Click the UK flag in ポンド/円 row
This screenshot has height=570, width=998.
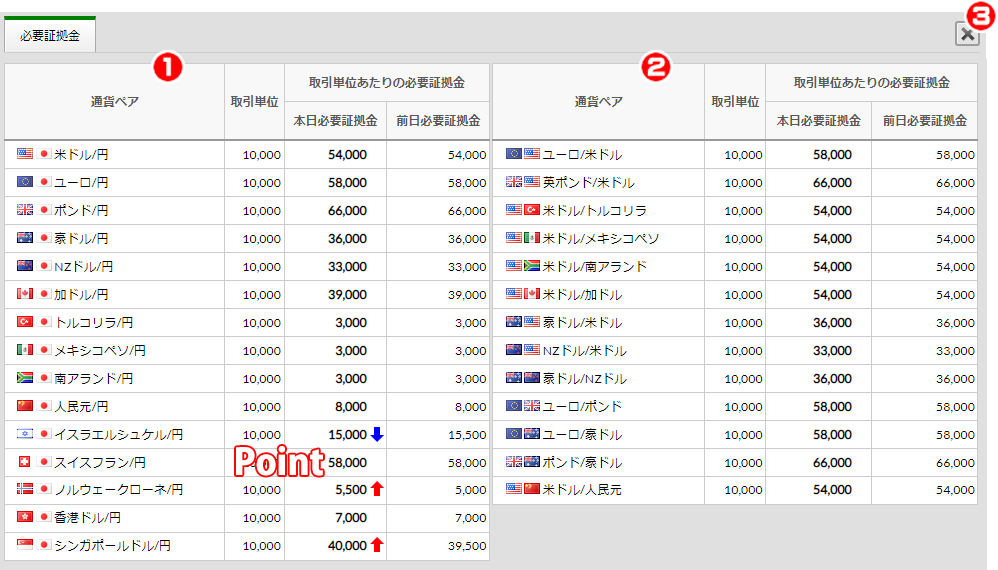point(25,210)
